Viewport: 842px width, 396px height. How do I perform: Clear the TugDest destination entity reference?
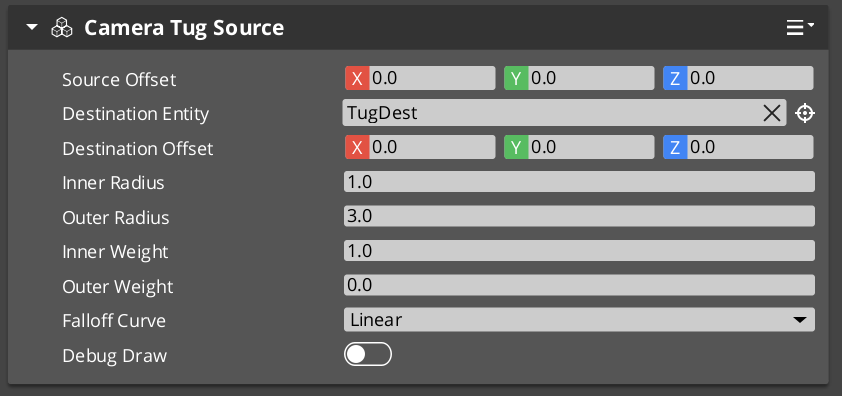point(772,113)
